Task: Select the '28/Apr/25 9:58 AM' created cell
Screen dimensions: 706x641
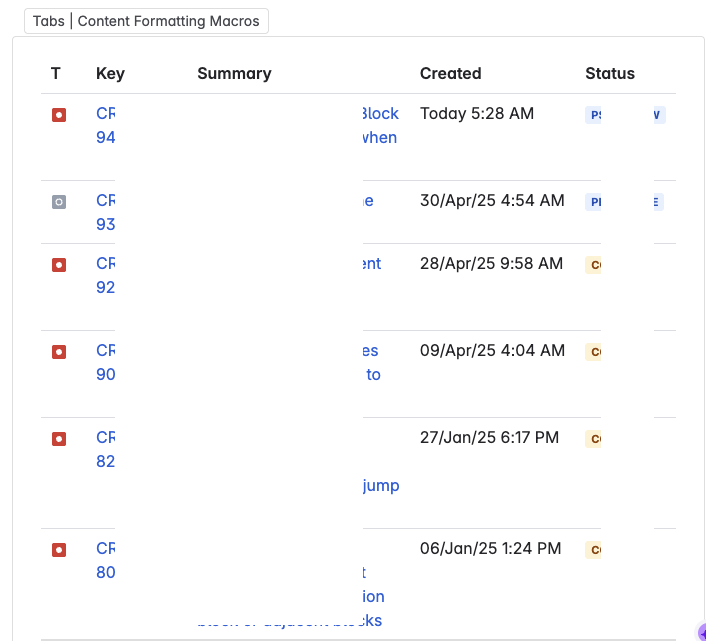Action: pyautogui.click(x=491, y=263)
